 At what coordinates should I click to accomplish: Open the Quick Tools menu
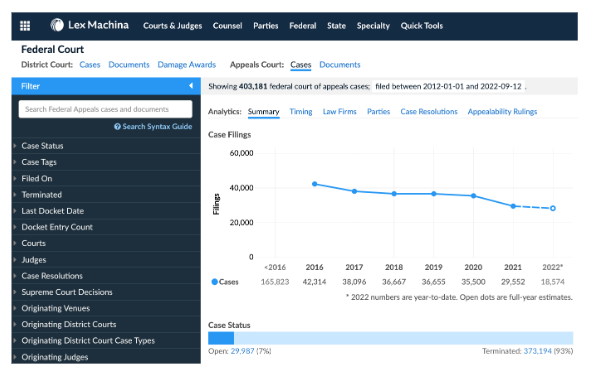(422, 26)
